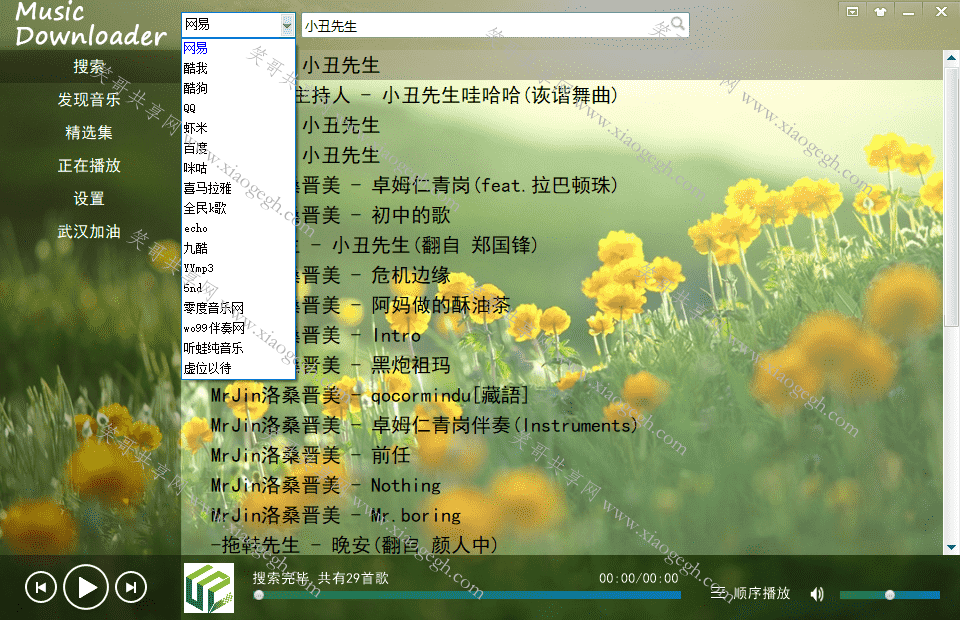Select 酷狗 in the source list

(x=239, y=88)
